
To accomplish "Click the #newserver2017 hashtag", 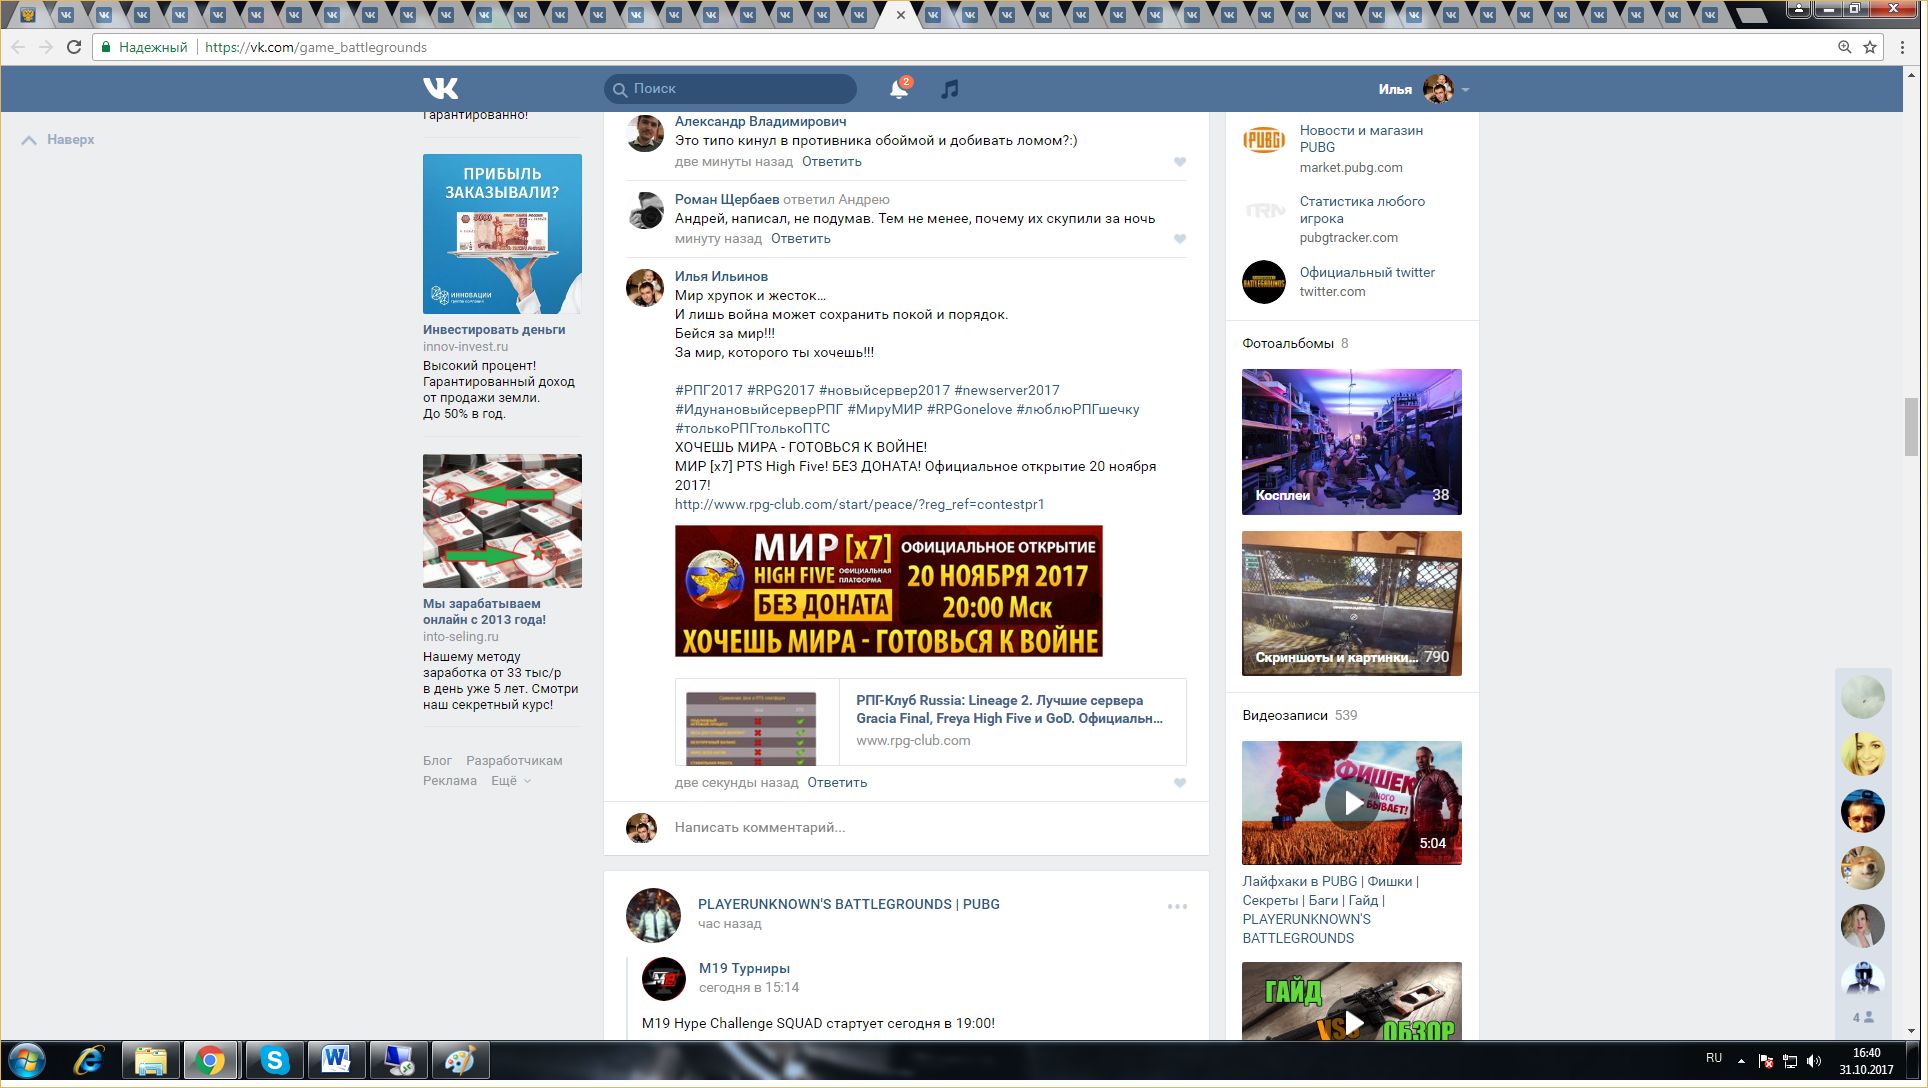I will [1007, 390].
